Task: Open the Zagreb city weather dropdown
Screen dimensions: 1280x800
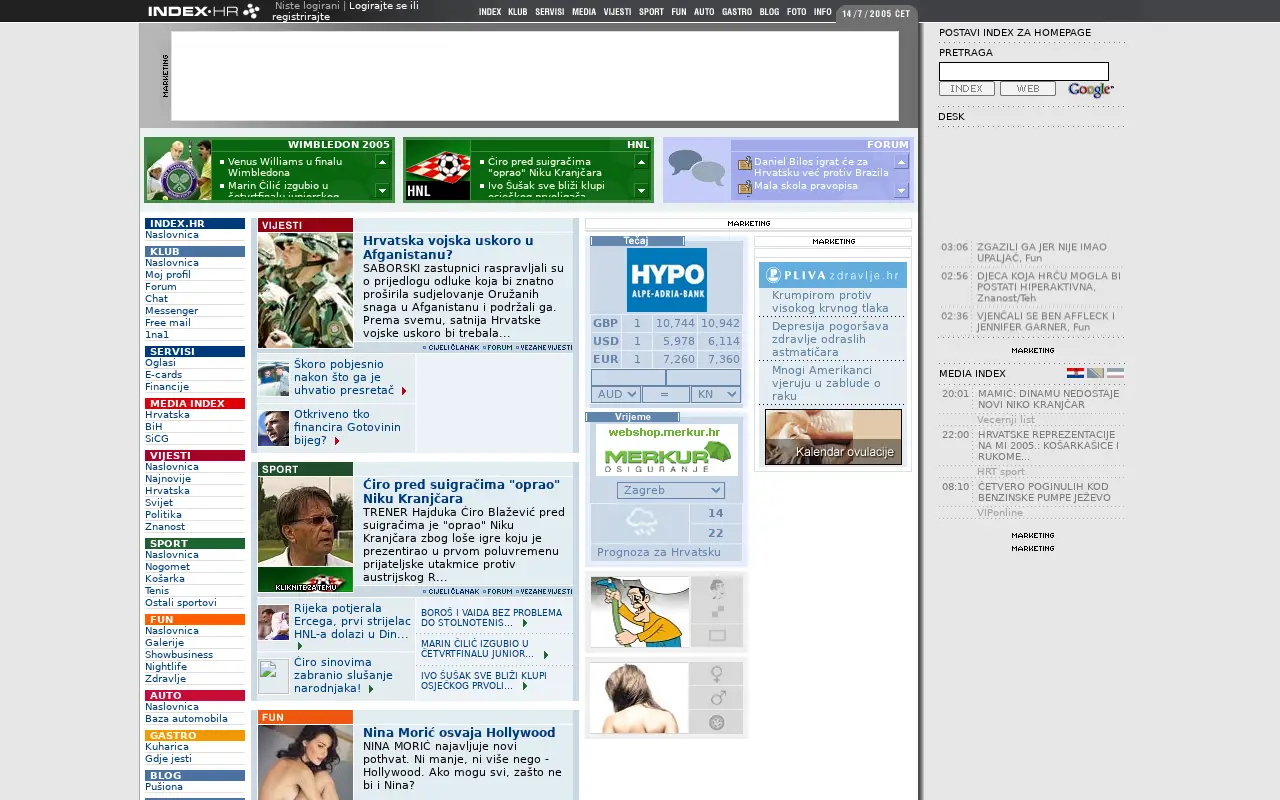Action: 670,490
